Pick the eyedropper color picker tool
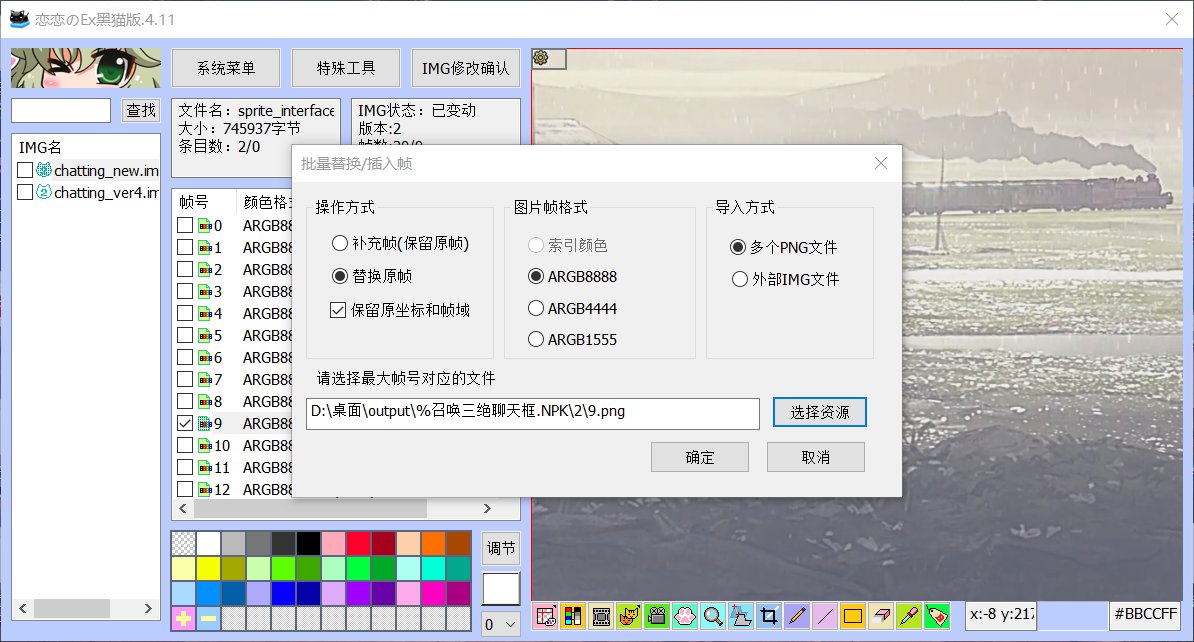 (x=908, y=616)
